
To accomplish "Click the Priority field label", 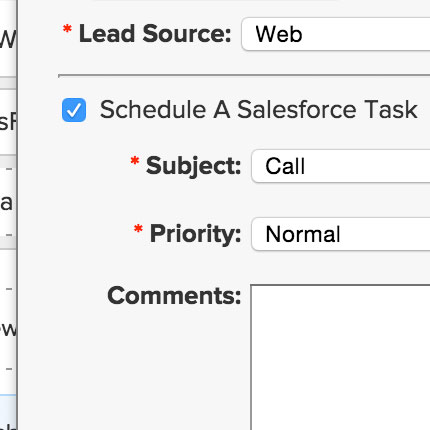I will (195, 234).
